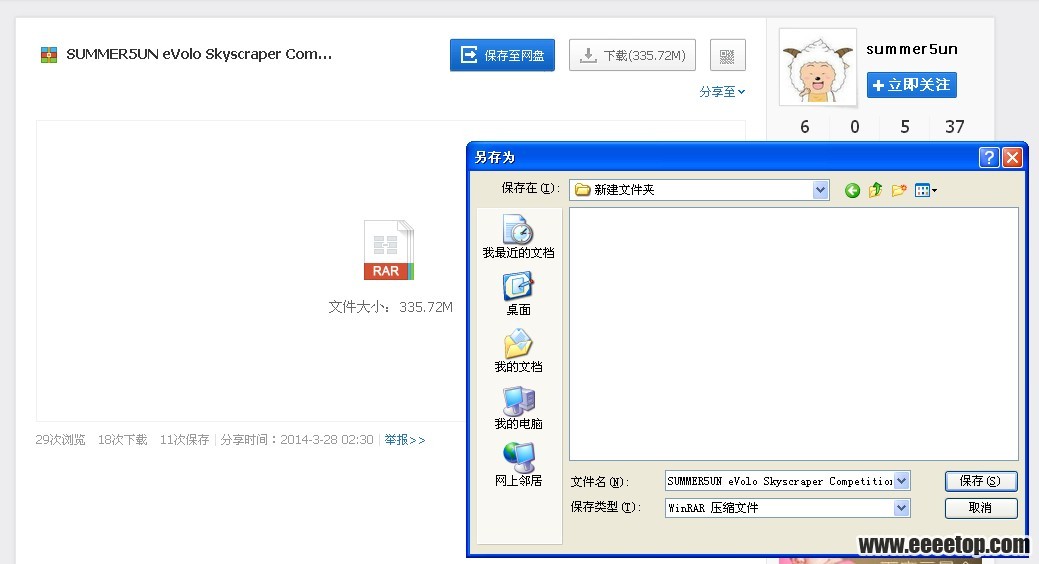
Task: Click the Up one level folder icon
Action: pos(875,190)
